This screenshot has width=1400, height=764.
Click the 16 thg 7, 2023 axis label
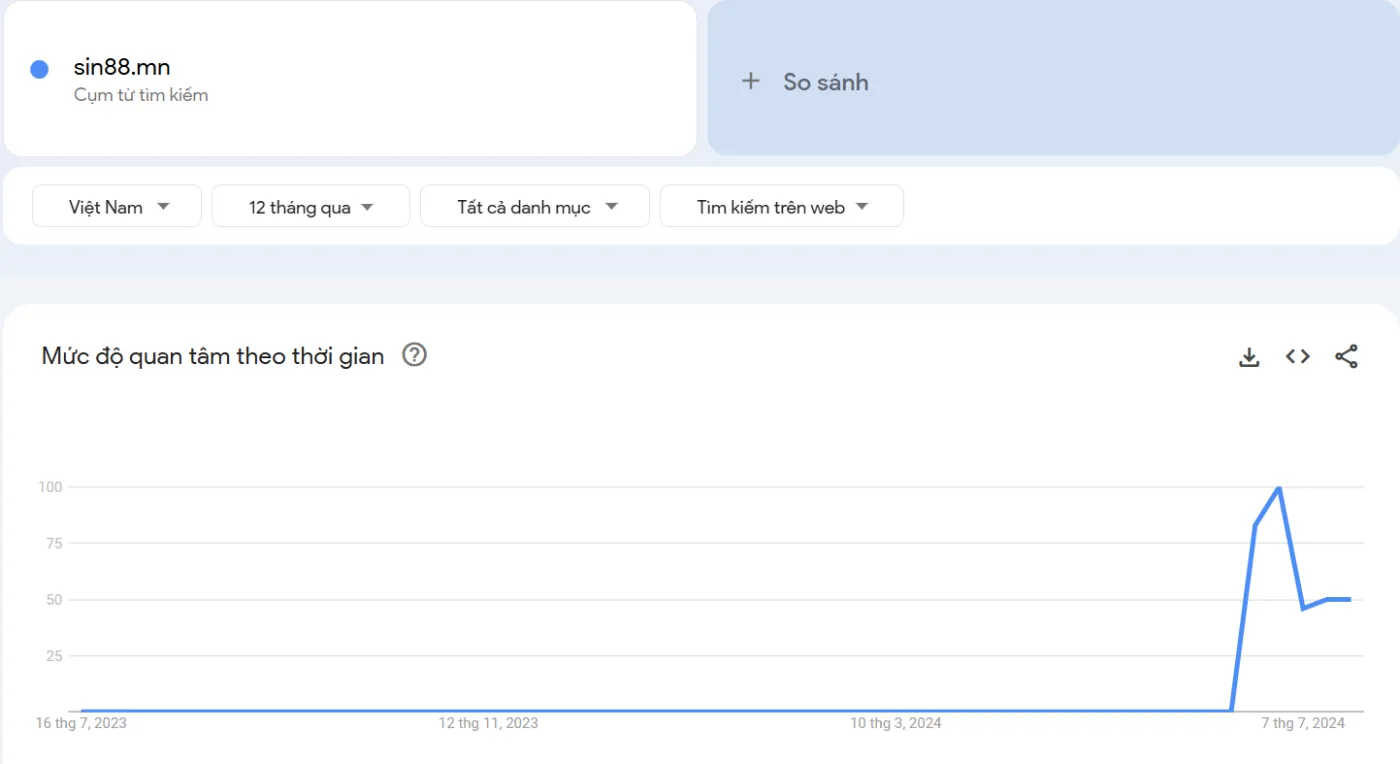(x=81, y=723)
